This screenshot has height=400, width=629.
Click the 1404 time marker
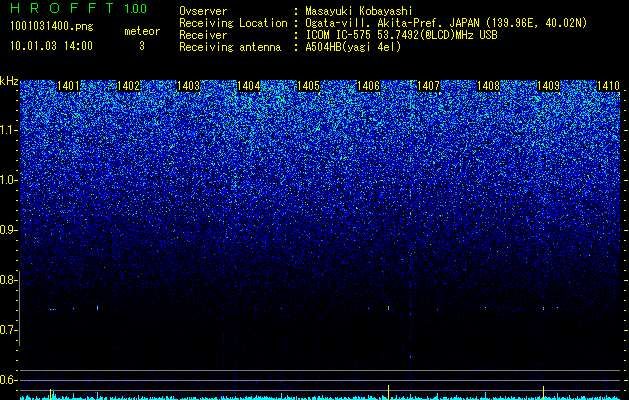click(x=248, y=86)
